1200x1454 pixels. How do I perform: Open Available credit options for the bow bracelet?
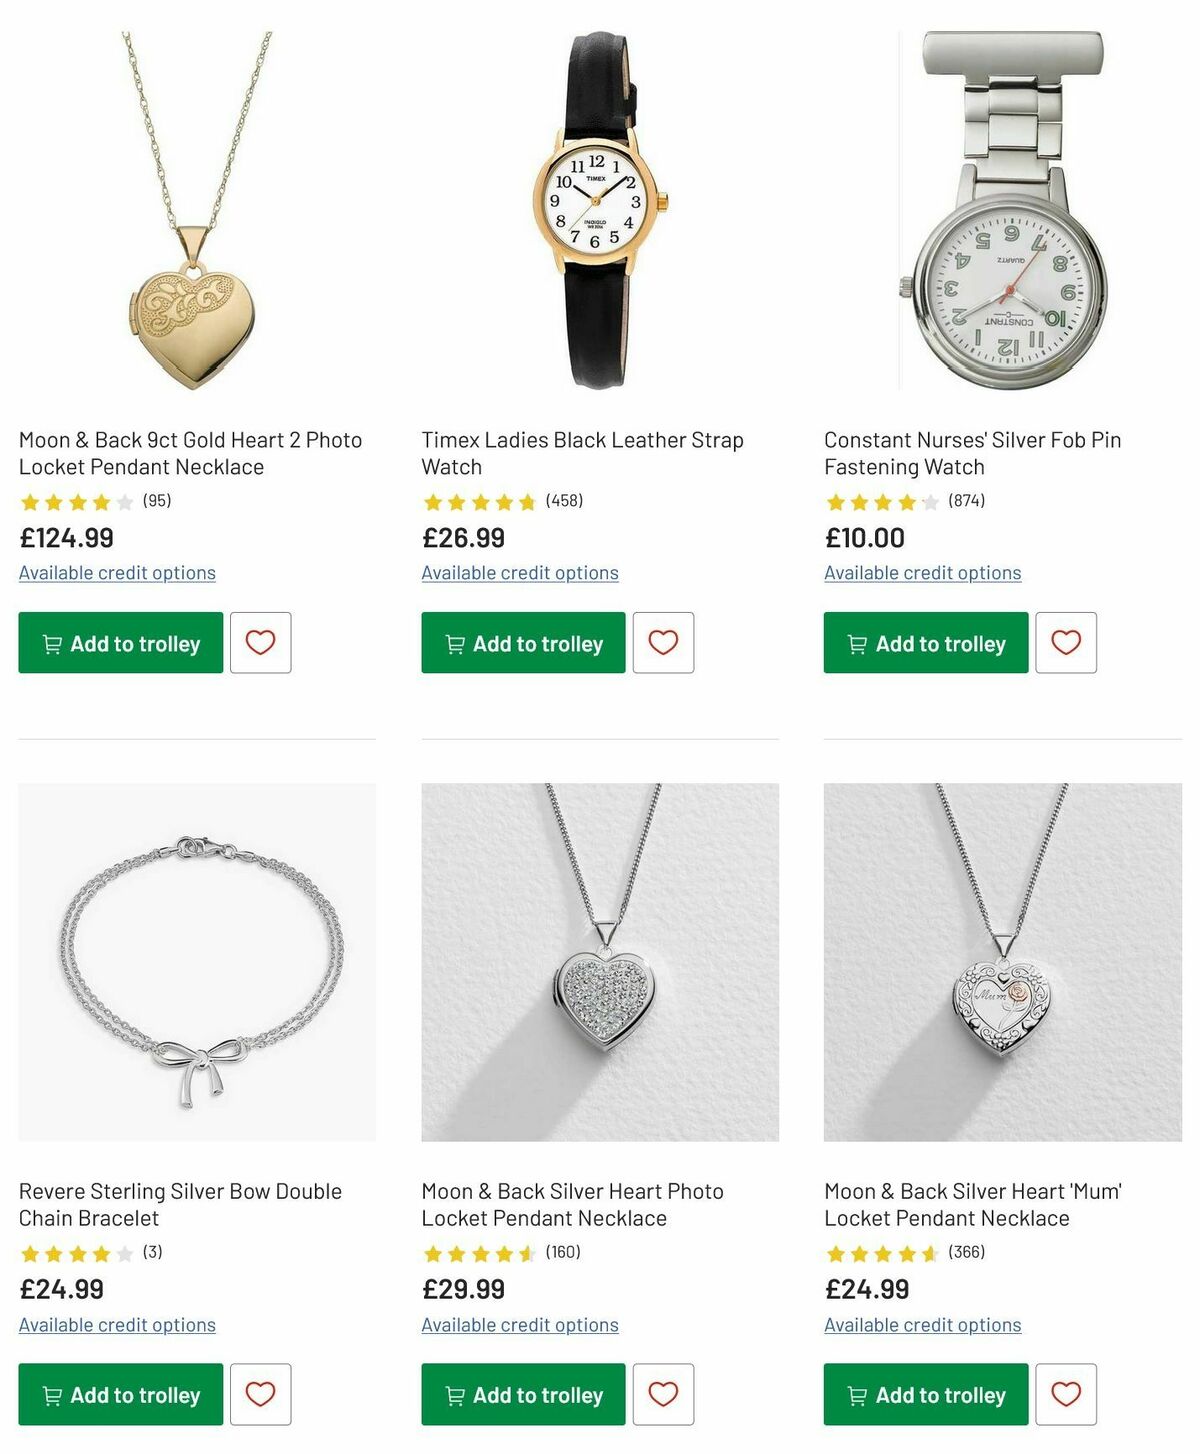[117, 1324]
